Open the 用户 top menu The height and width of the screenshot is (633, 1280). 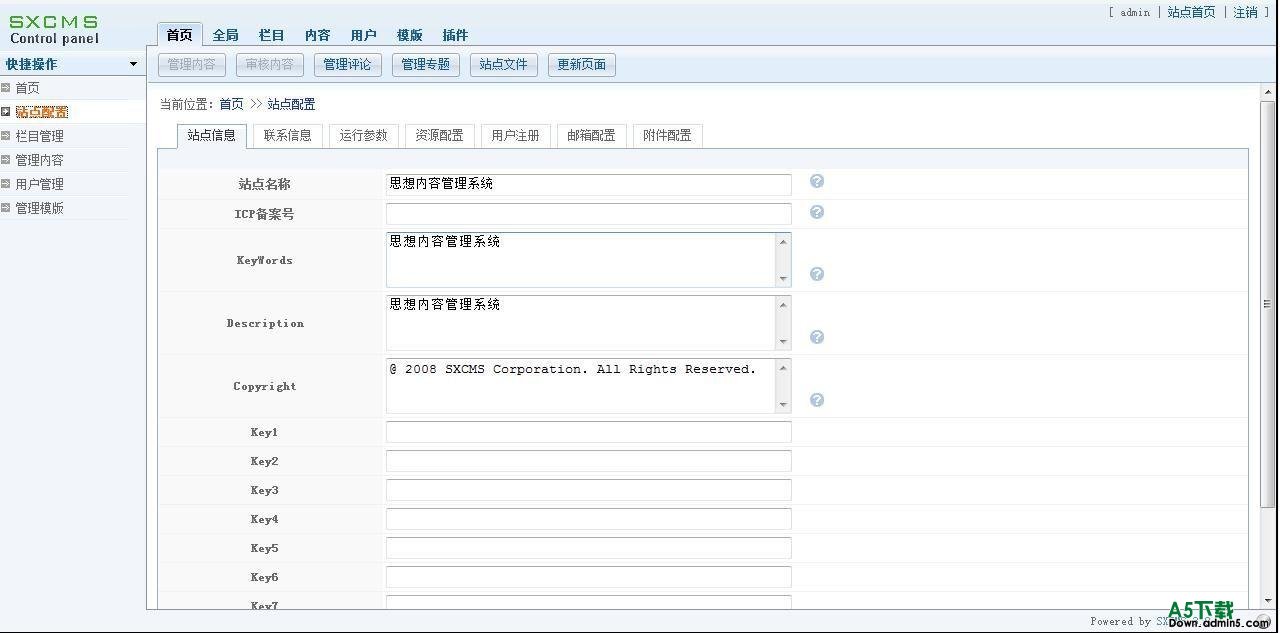(x=364, y=35)
